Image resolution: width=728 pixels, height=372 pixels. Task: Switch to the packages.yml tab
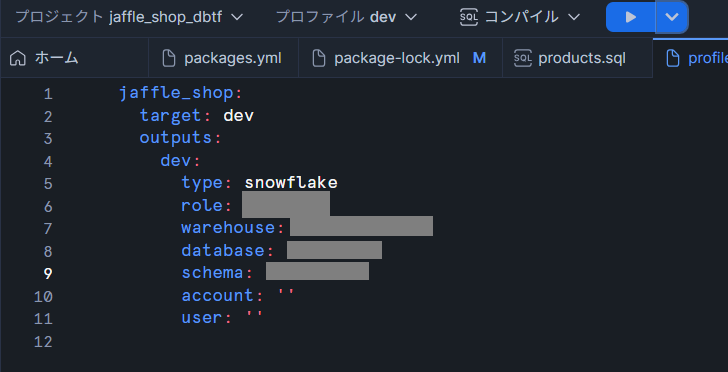223,58
